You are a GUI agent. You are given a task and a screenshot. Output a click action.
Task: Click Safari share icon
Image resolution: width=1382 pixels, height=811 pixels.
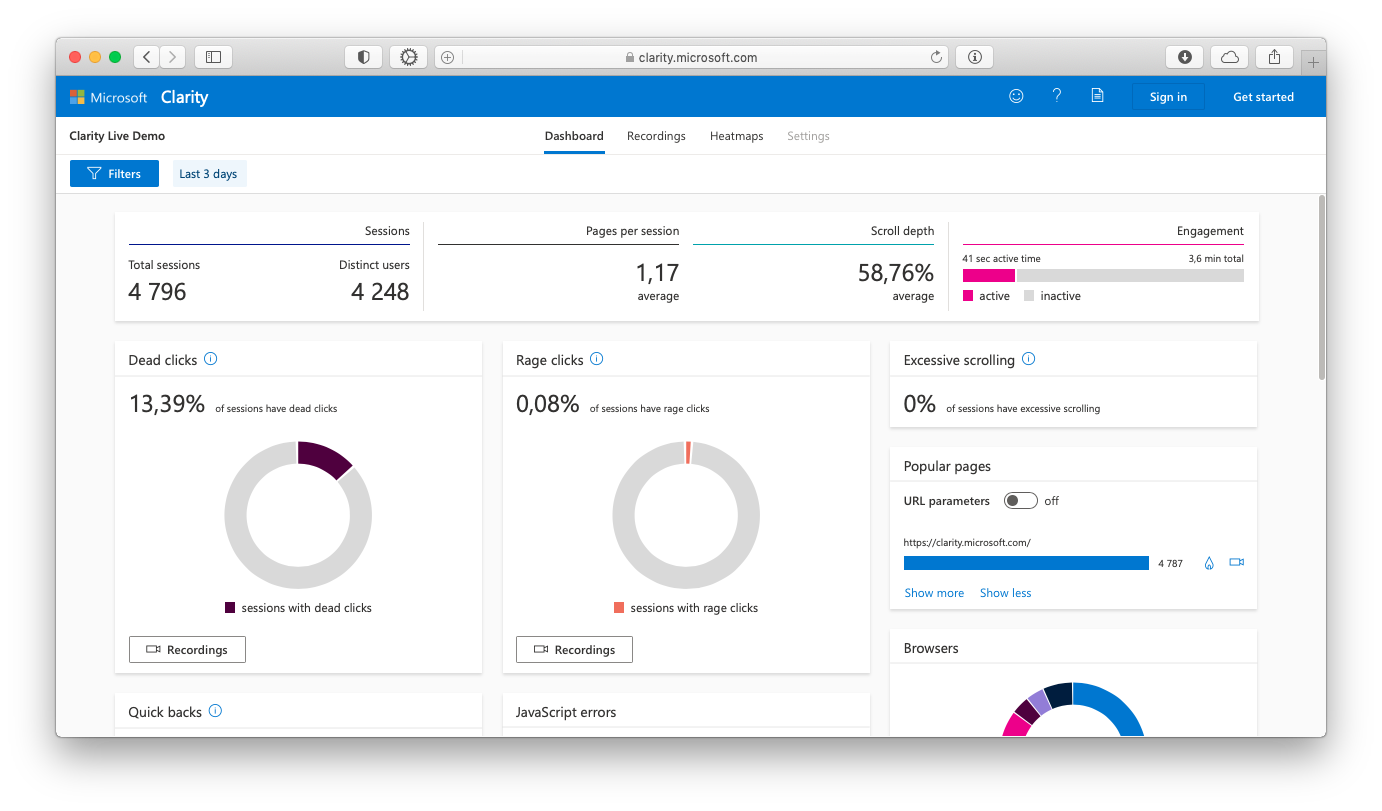[x=1274, y=57]
